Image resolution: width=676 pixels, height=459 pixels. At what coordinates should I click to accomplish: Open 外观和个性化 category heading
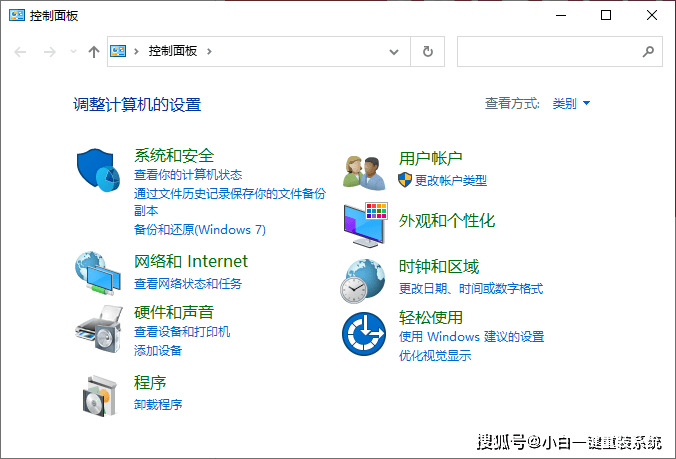(x=447, y=221)
